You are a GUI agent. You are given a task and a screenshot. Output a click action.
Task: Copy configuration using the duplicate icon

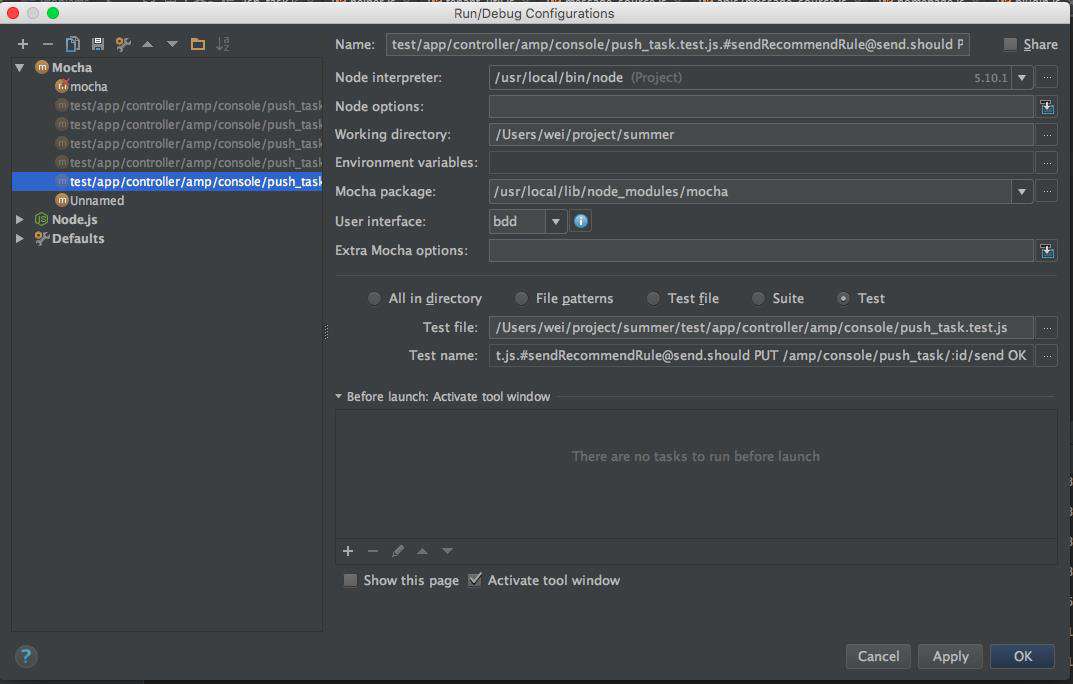[x=73, y=44]
